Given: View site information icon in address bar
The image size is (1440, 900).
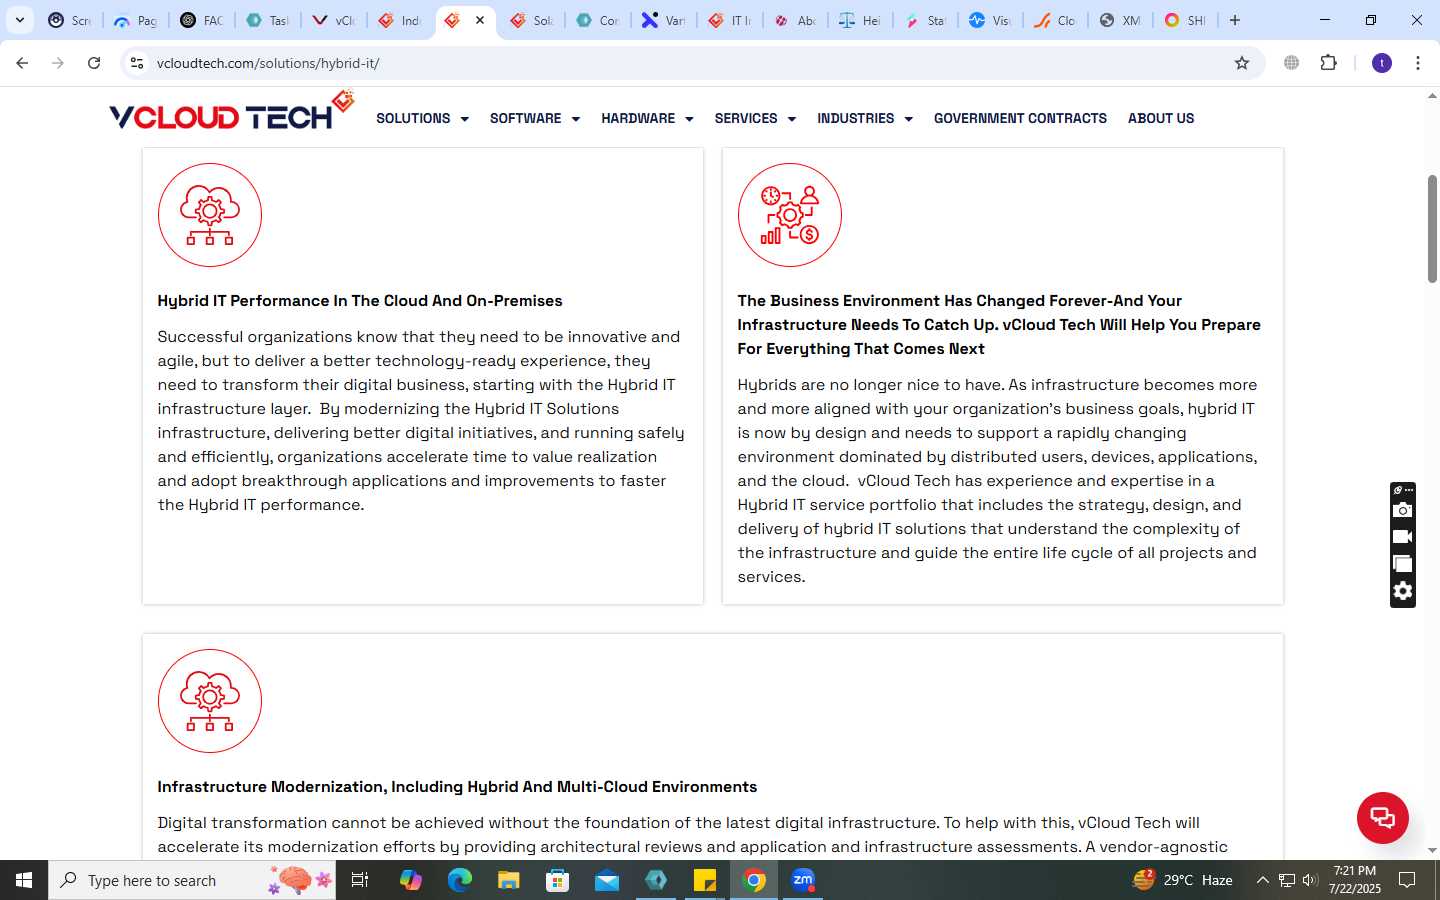Looking at the screenshot, I should 137,63.
